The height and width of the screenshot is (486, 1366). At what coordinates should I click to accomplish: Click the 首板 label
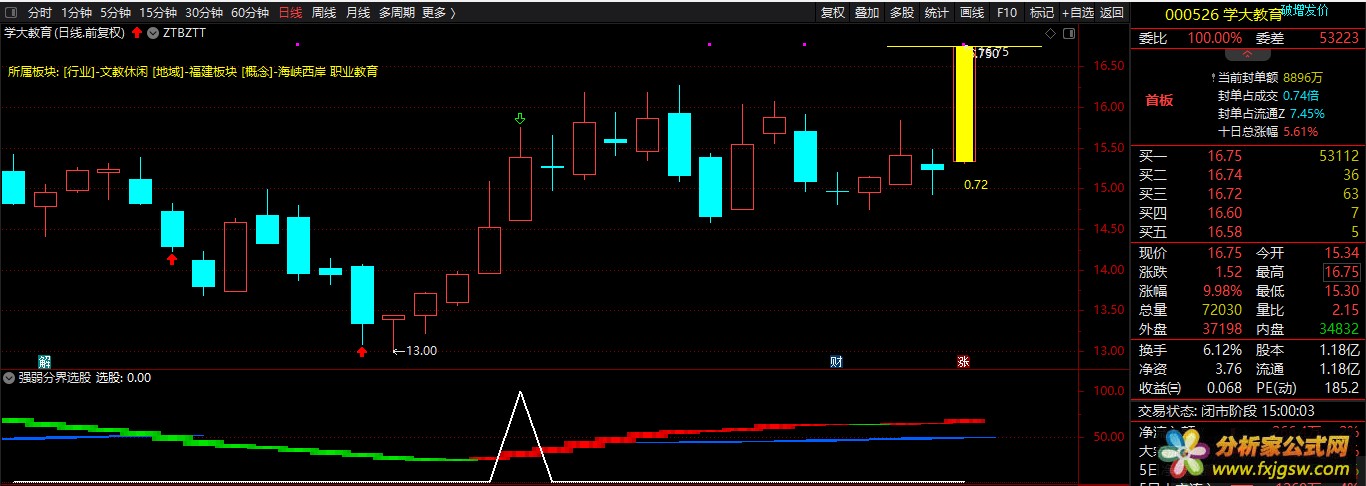[1160, 101]
